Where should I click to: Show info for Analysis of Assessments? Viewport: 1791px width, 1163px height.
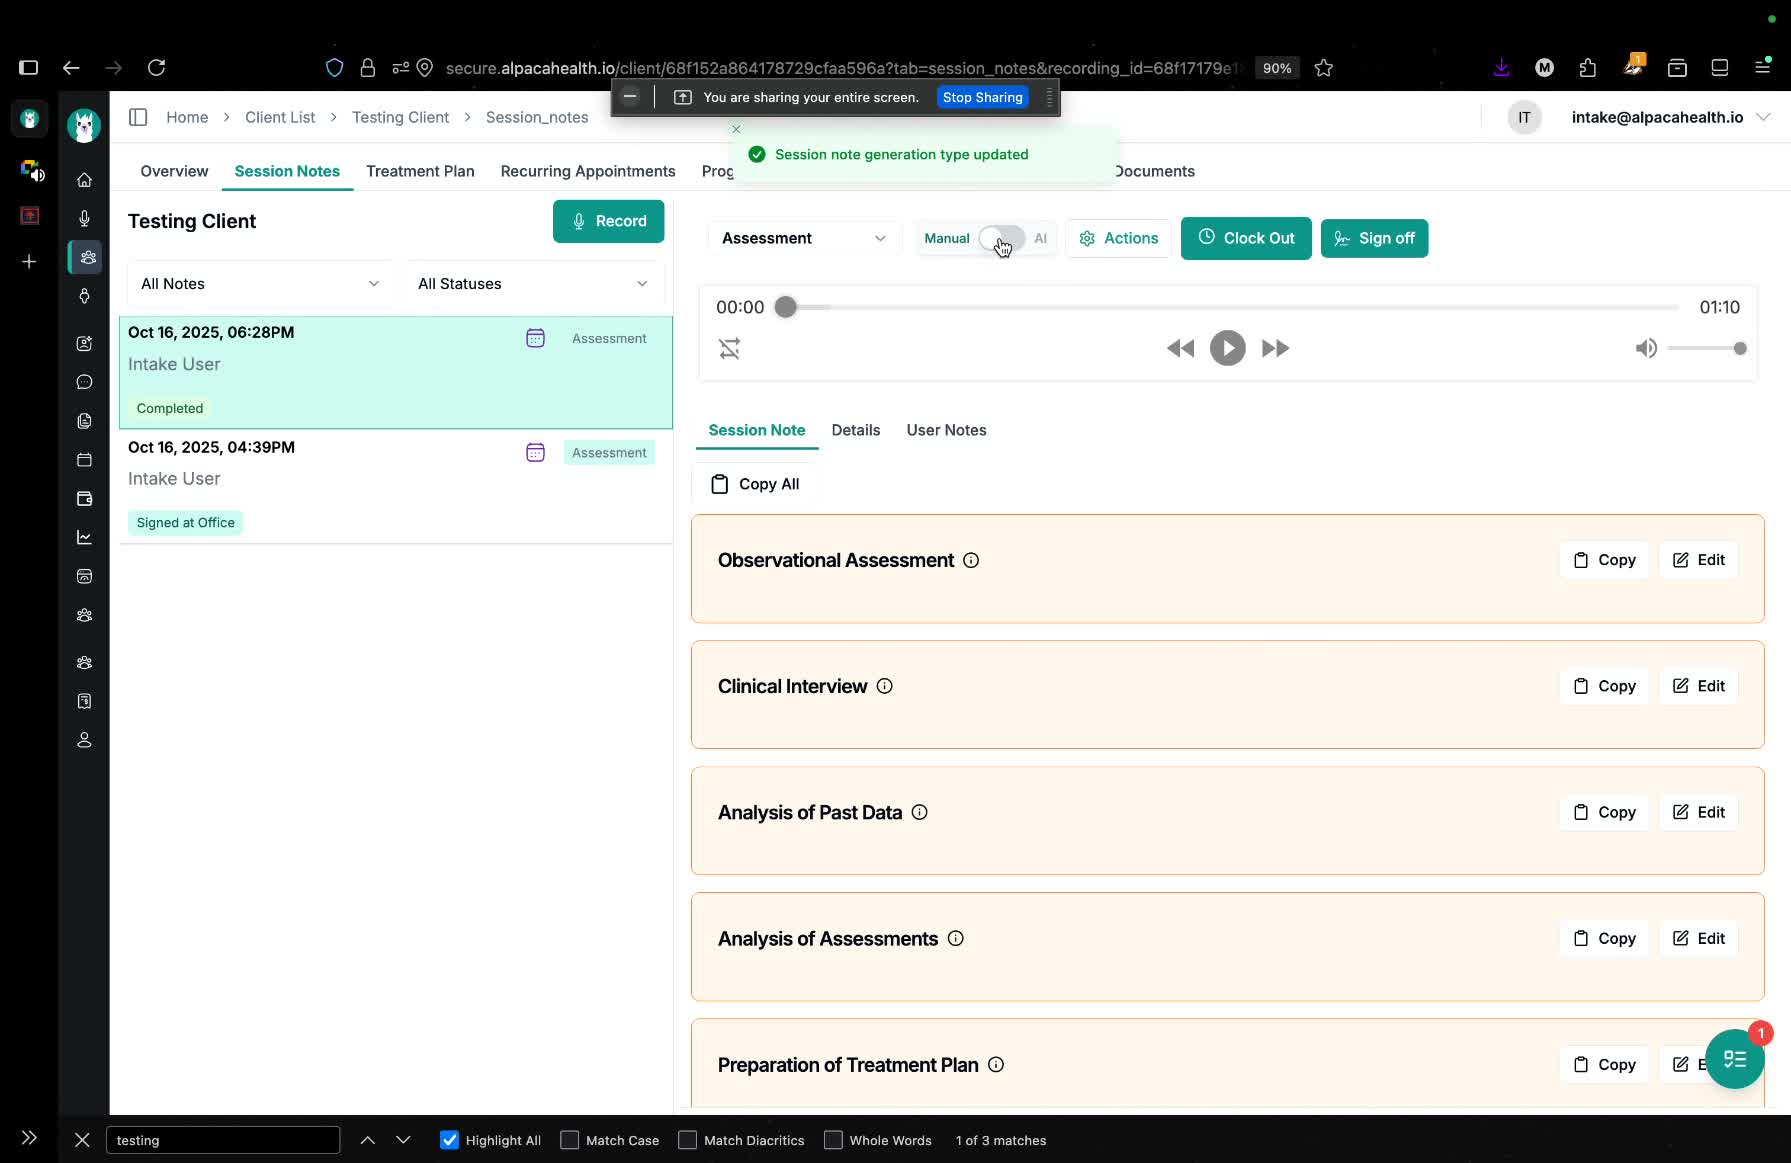(x=955, y=938)
